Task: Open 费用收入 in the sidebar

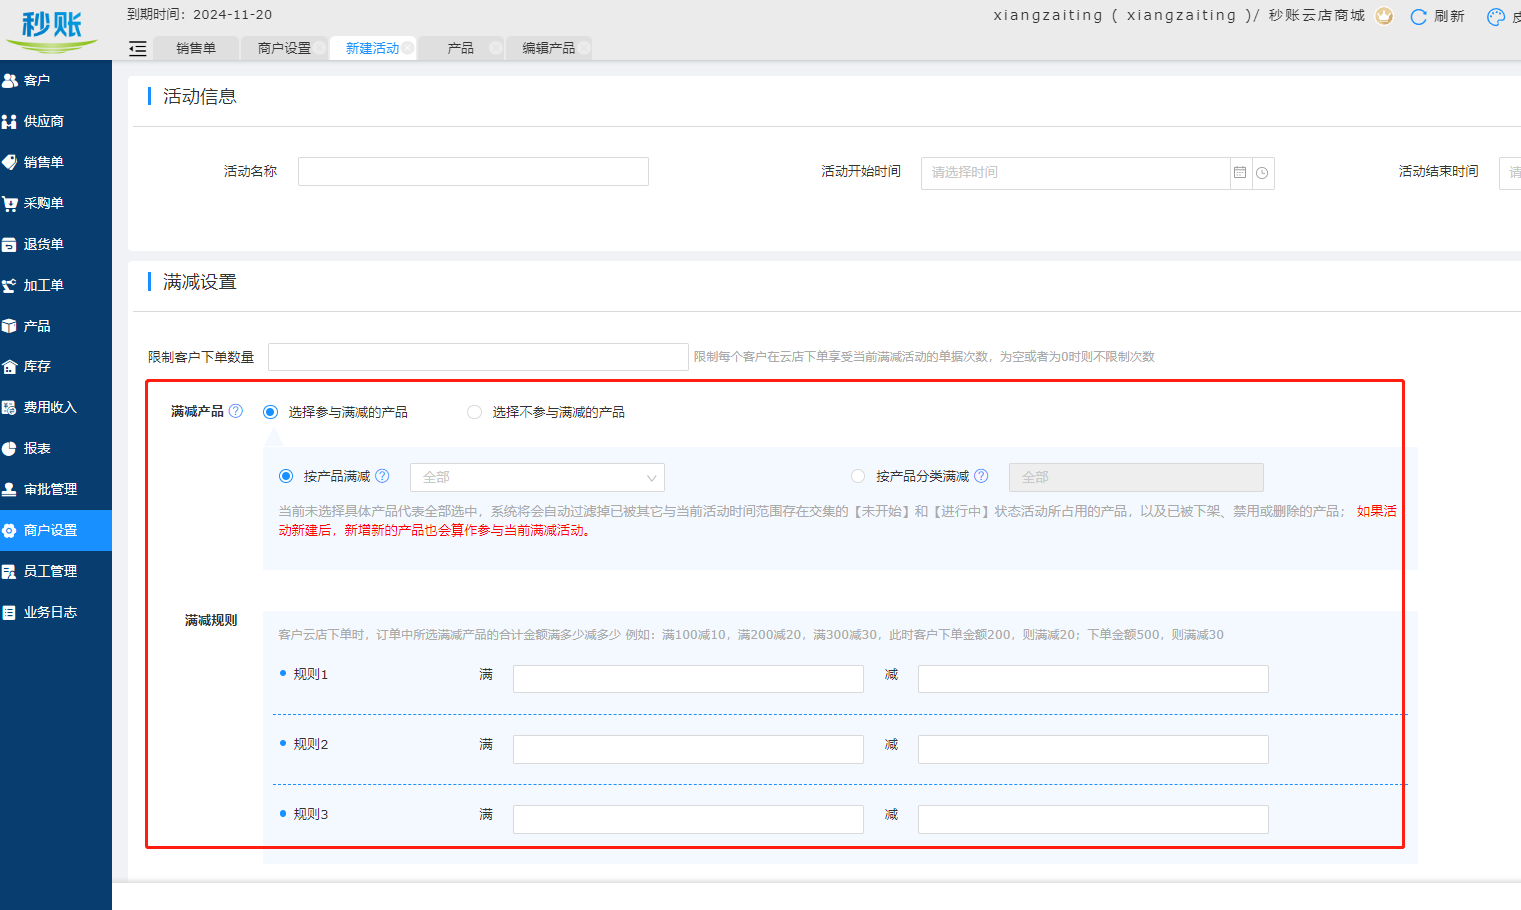Action: pyautogui.click(x=56, y=407)
